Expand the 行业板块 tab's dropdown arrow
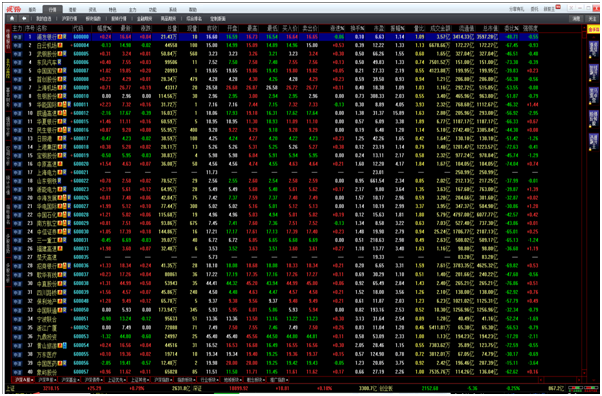Image resolution: width=602 pixels, height=396 pixels. click(x=217, y=380)
